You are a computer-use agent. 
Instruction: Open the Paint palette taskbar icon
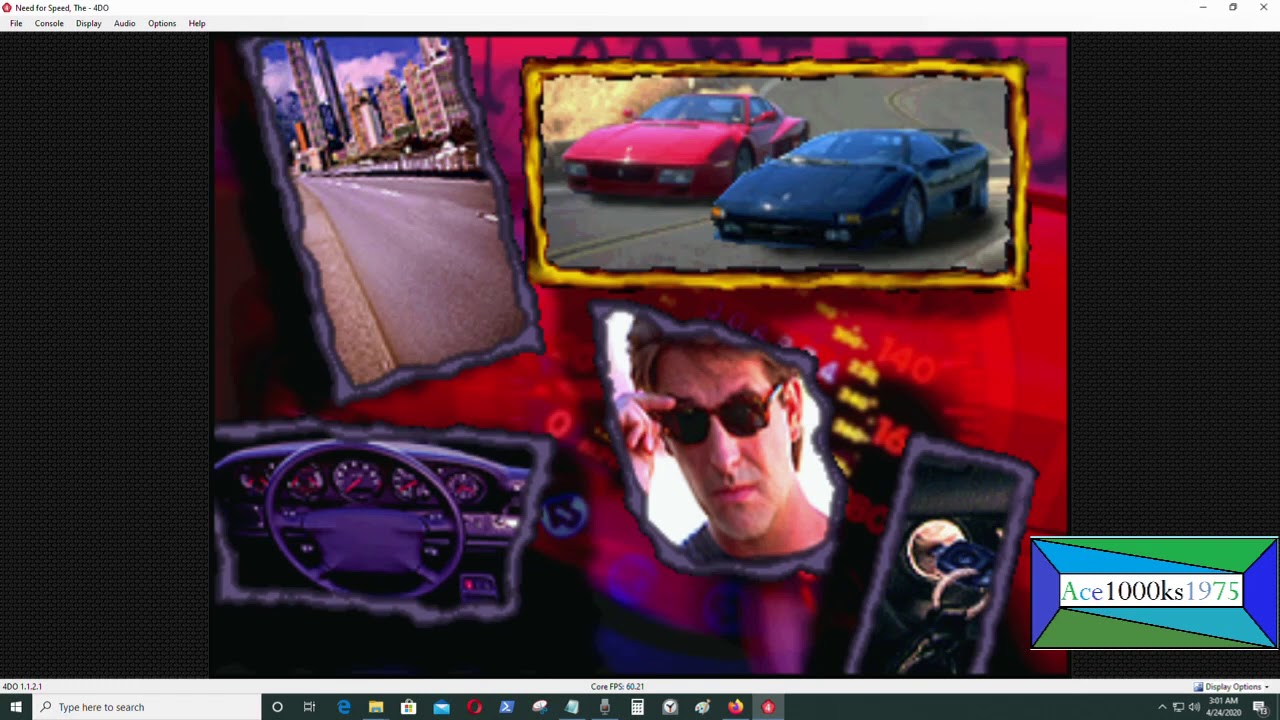(702, 707)
